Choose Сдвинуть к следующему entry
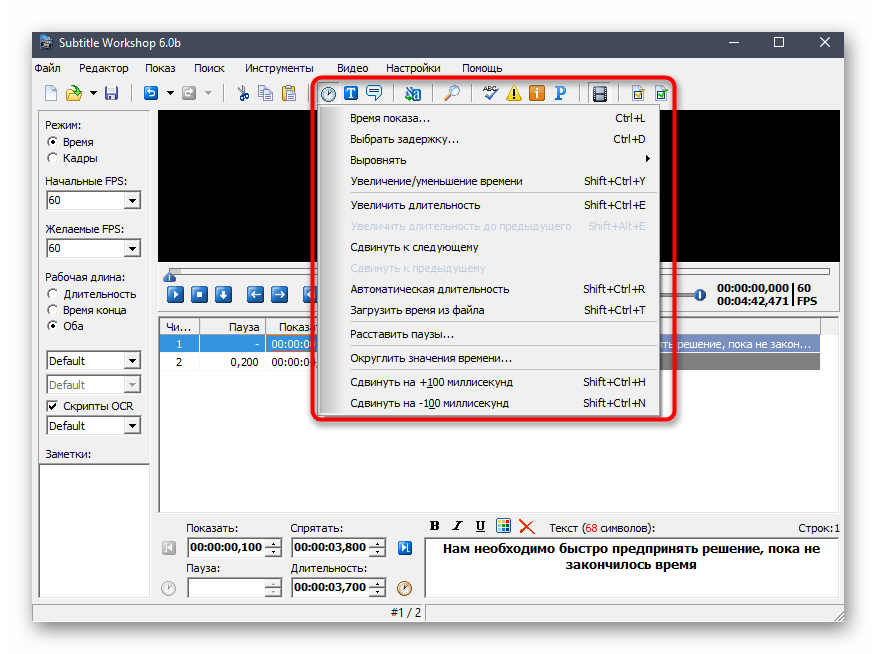 click(488, 247)
